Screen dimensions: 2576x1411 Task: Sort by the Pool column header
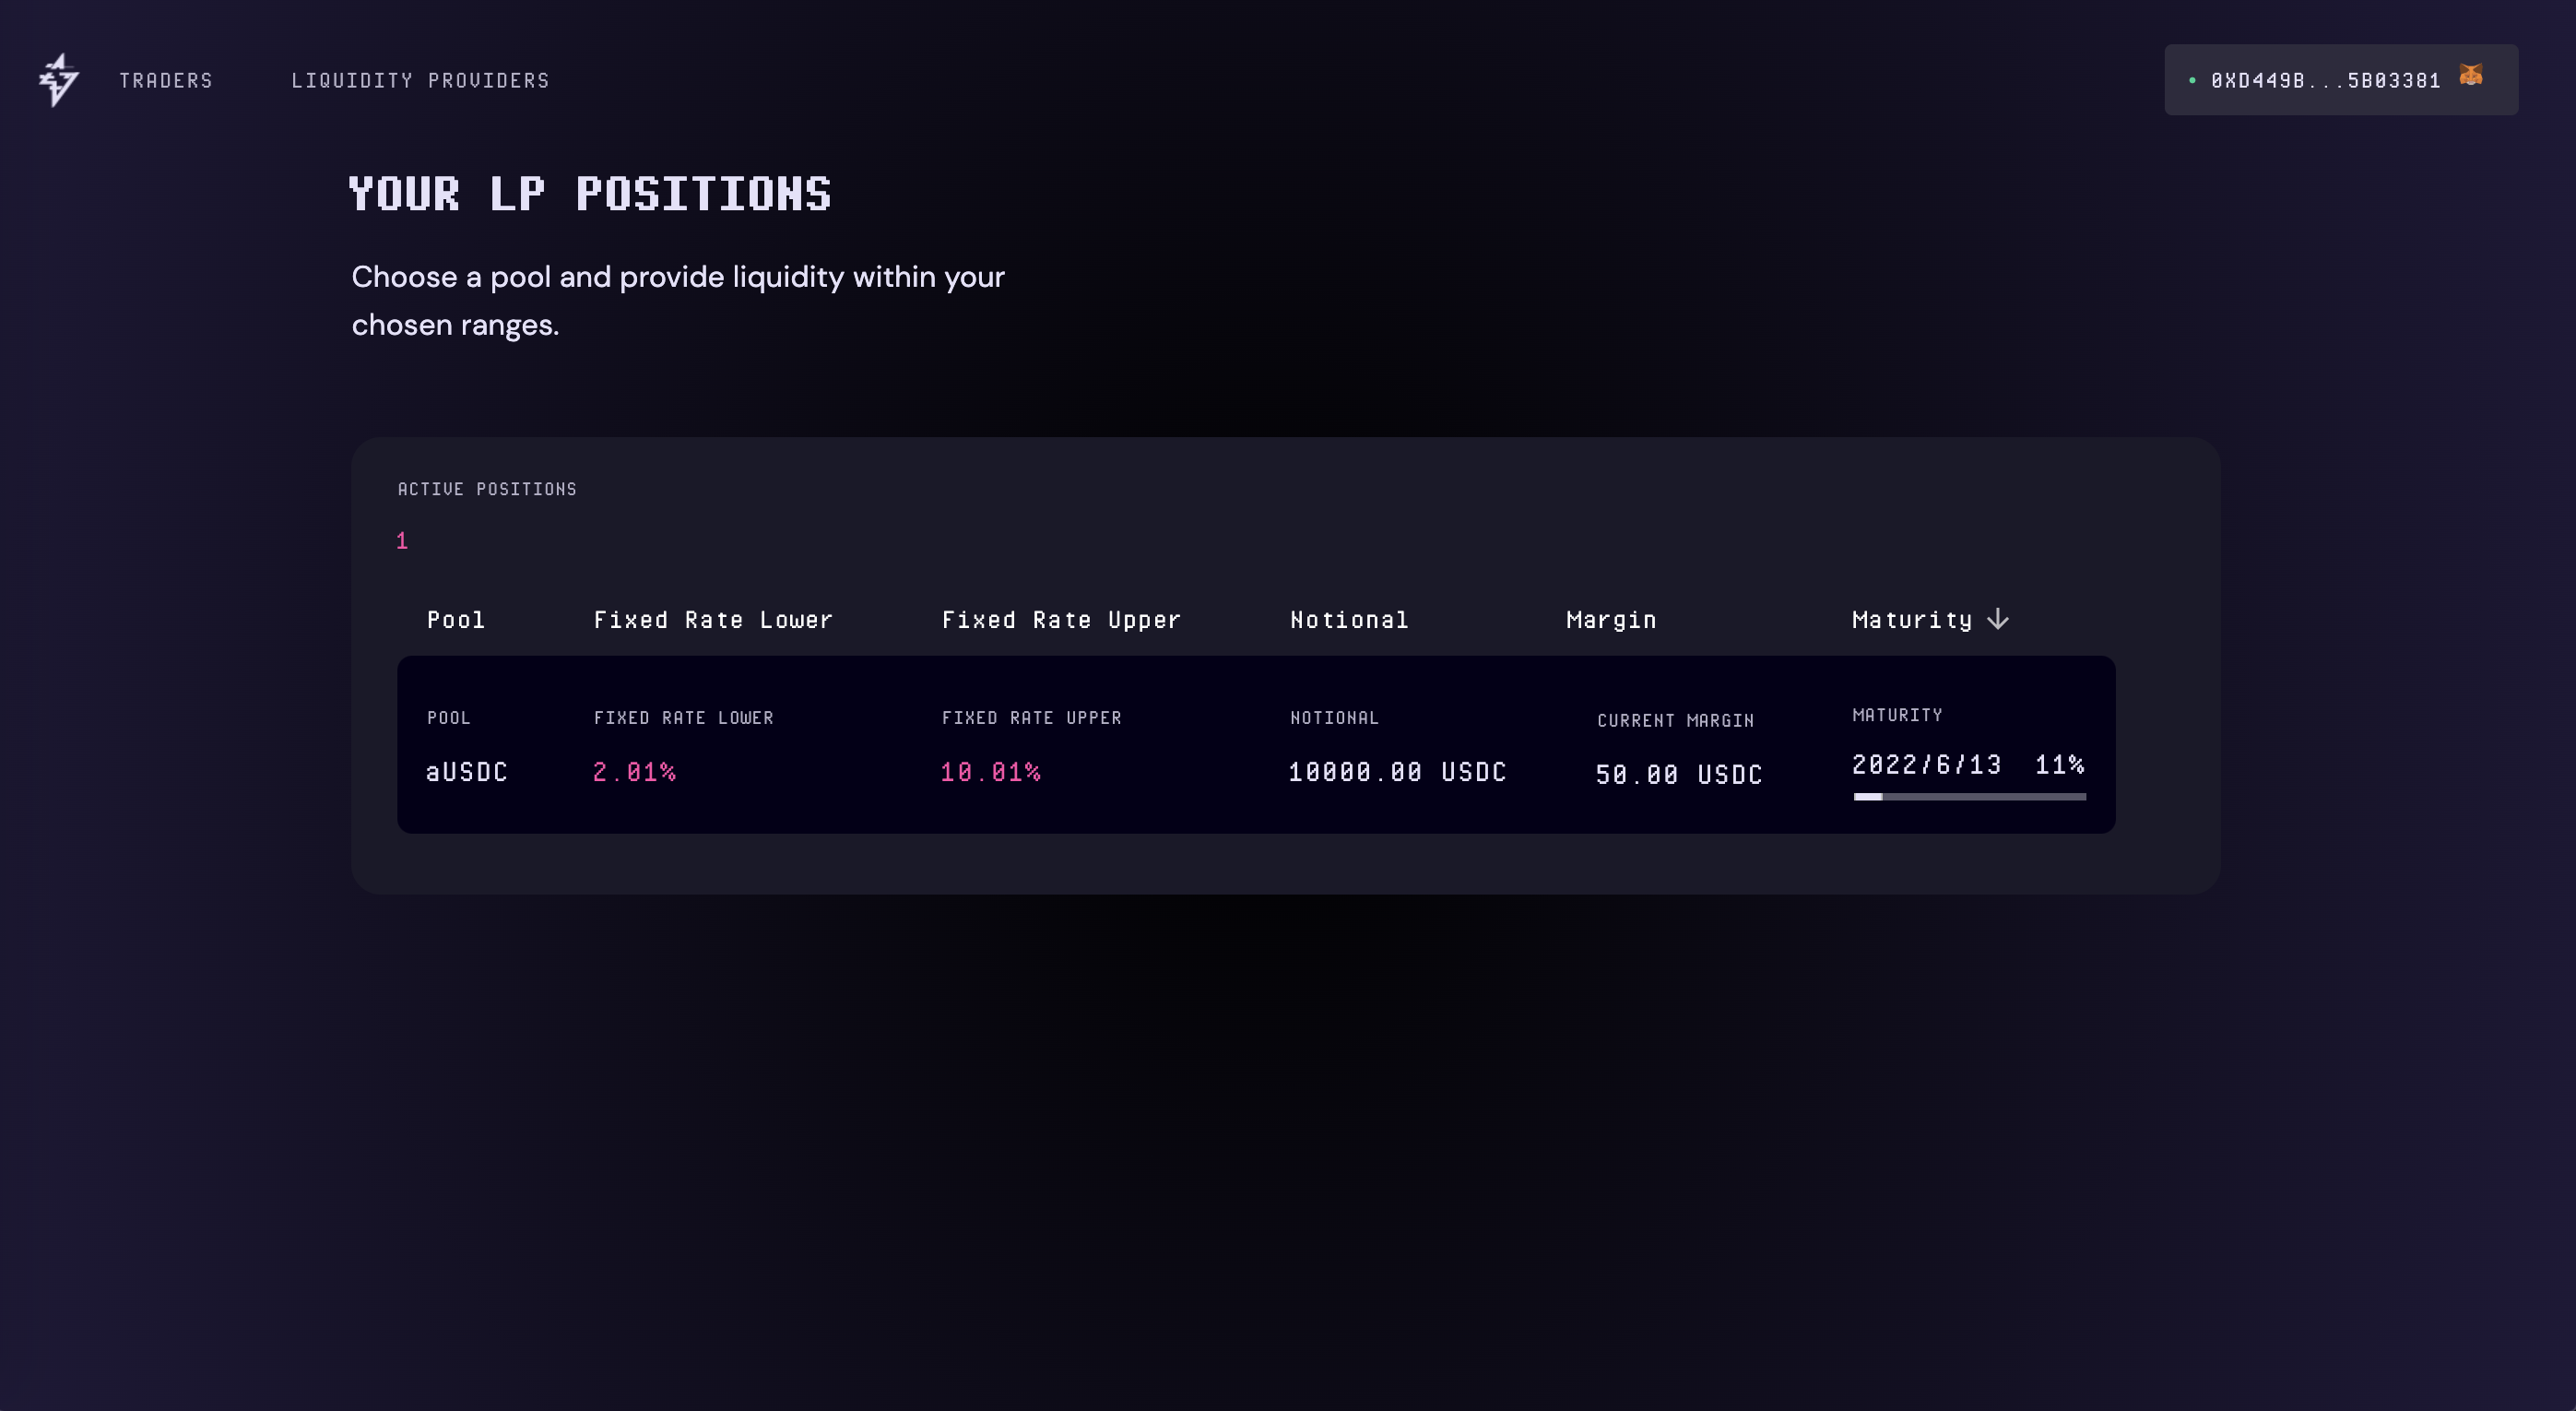(456, 620)
